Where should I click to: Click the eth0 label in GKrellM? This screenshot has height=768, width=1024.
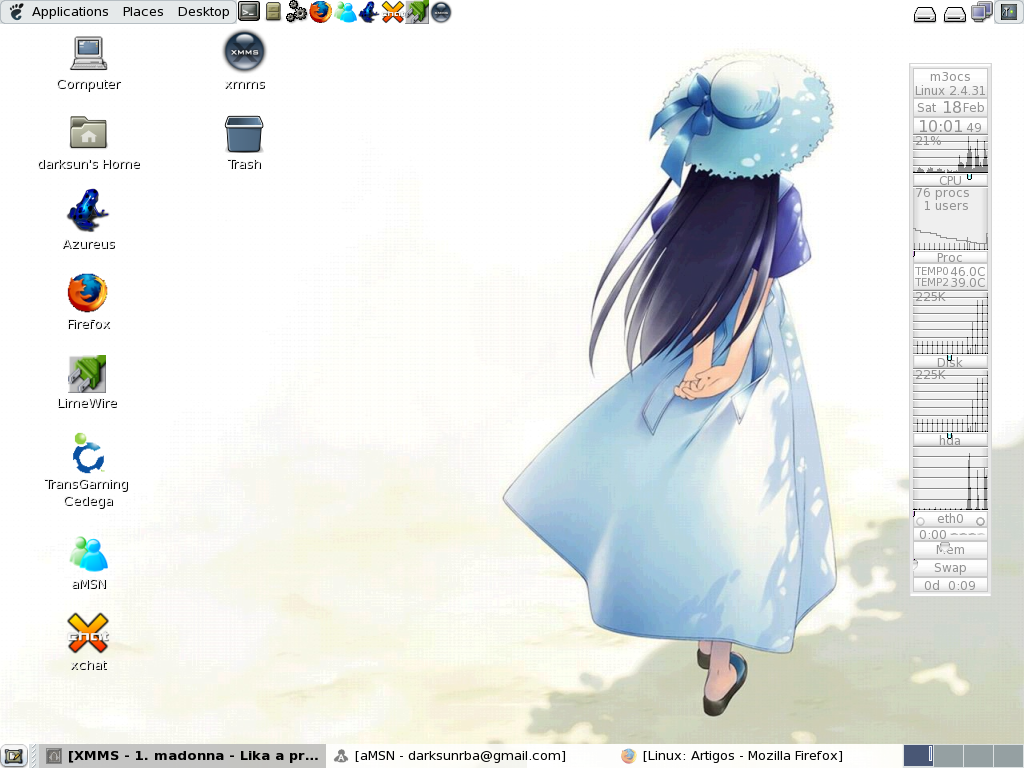click(950, 519)
